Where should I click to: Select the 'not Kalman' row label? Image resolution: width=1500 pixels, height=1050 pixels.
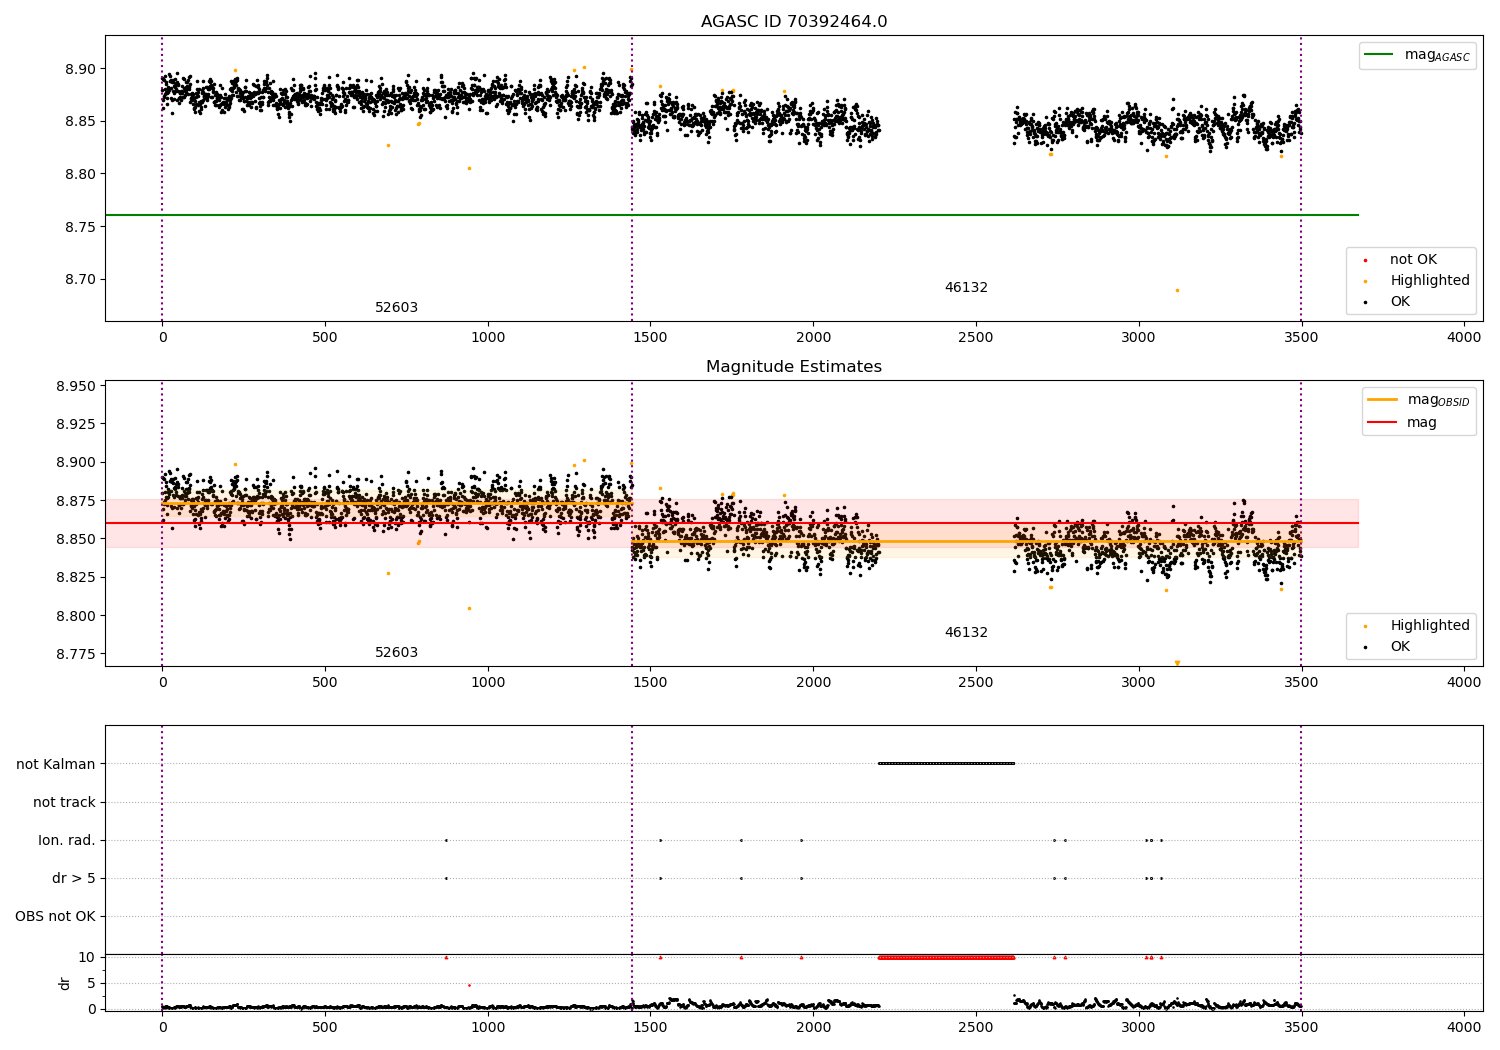pos(56,764)
